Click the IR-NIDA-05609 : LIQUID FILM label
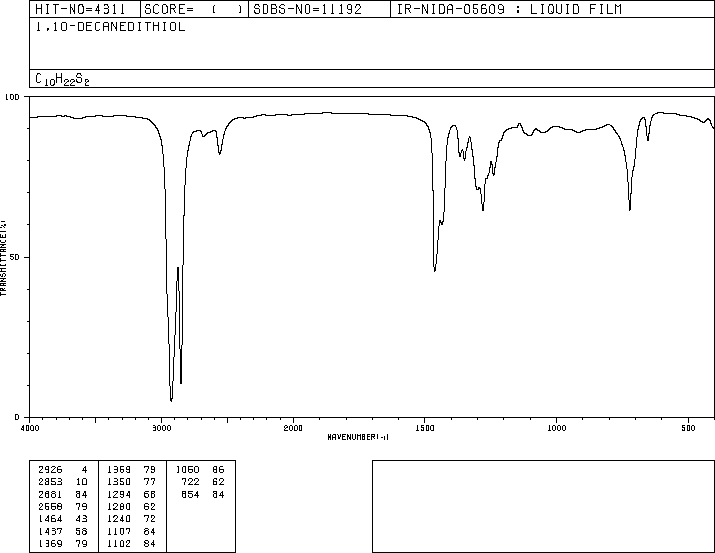This screenshot has width=715, height=553. point(509,9)
